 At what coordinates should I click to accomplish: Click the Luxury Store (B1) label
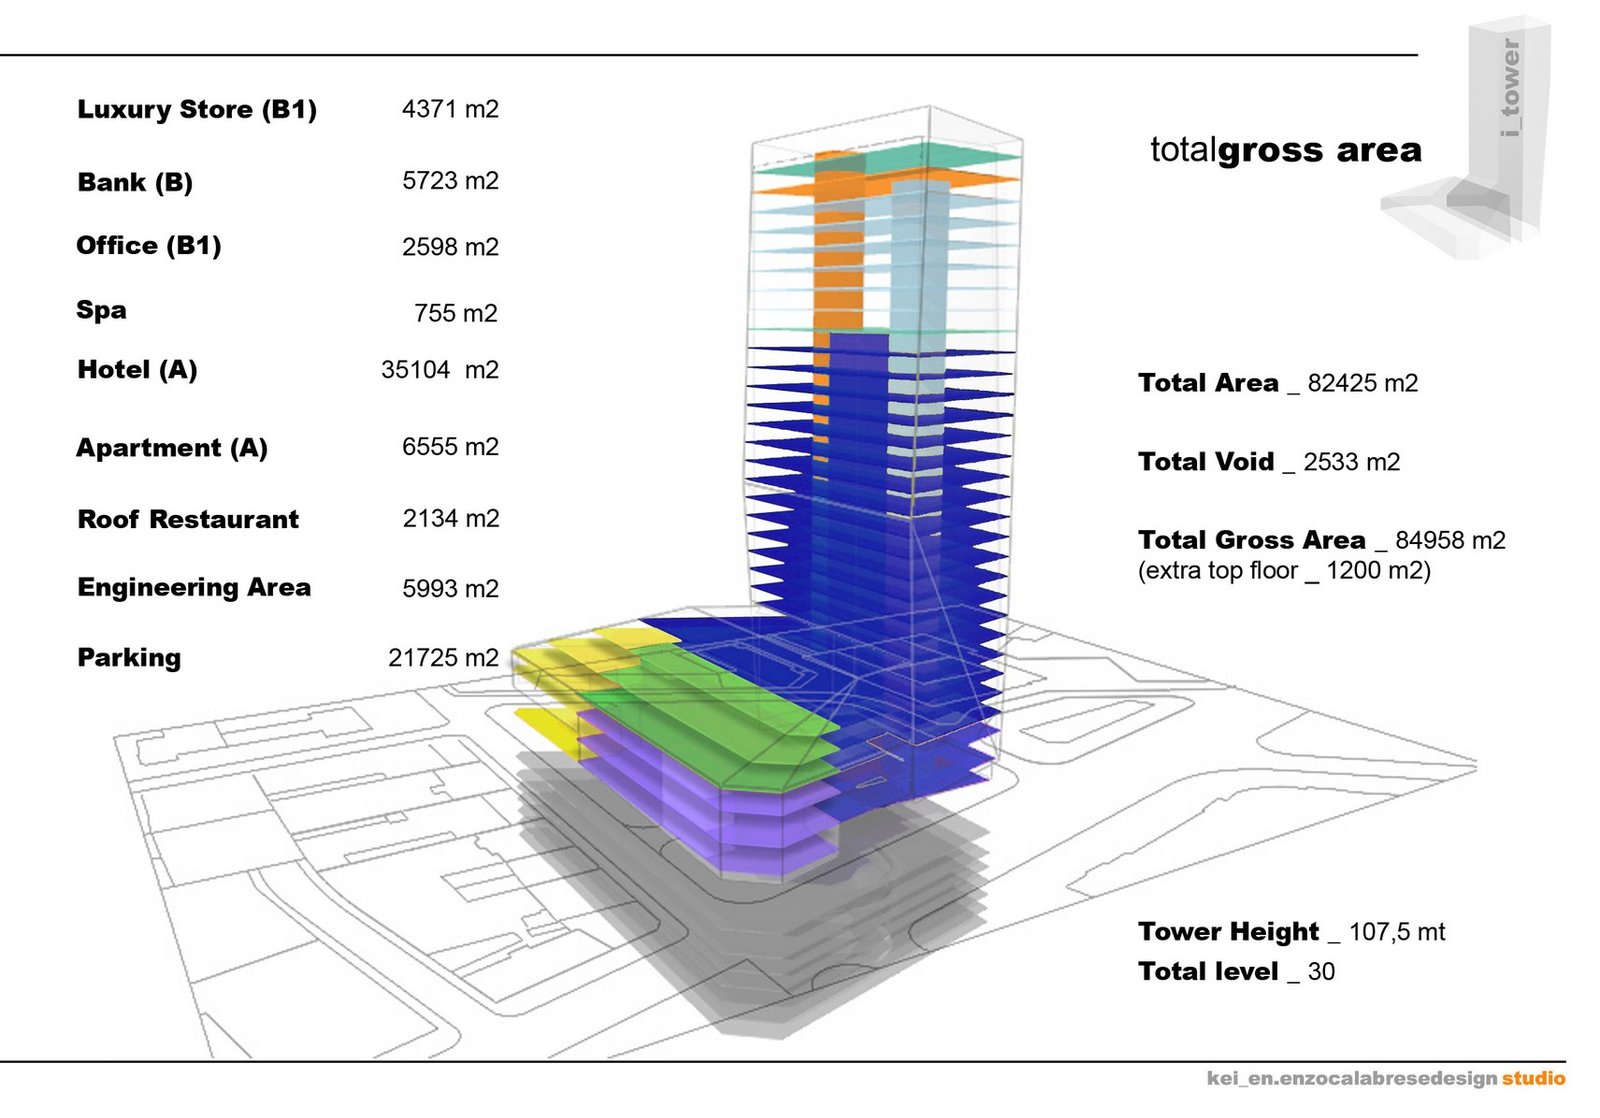pos(197,109)
